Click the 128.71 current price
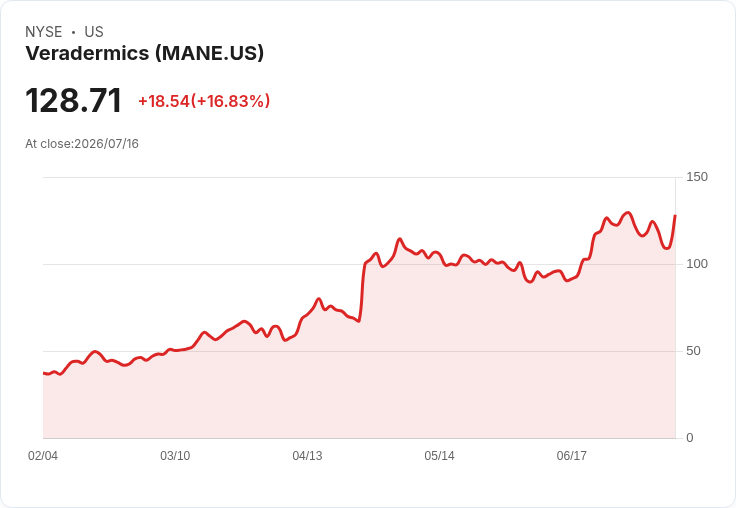 (74, 100)
